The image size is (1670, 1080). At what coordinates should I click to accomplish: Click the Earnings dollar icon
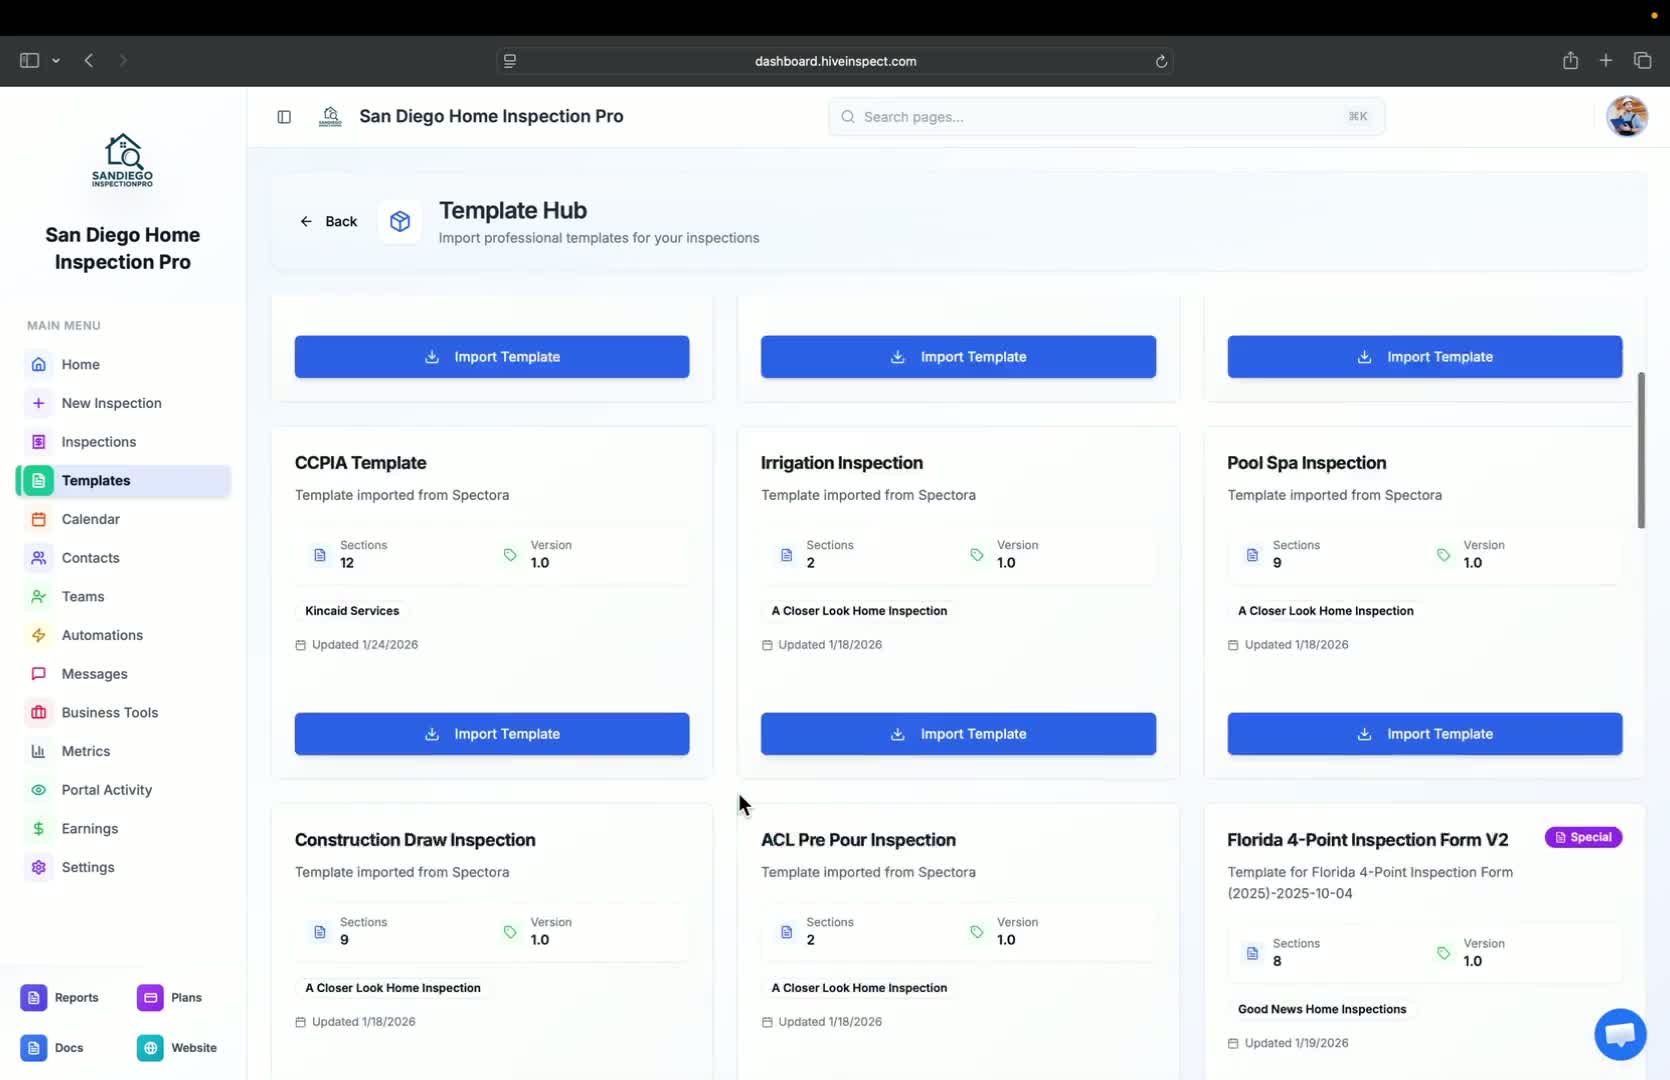coord(38,829)
